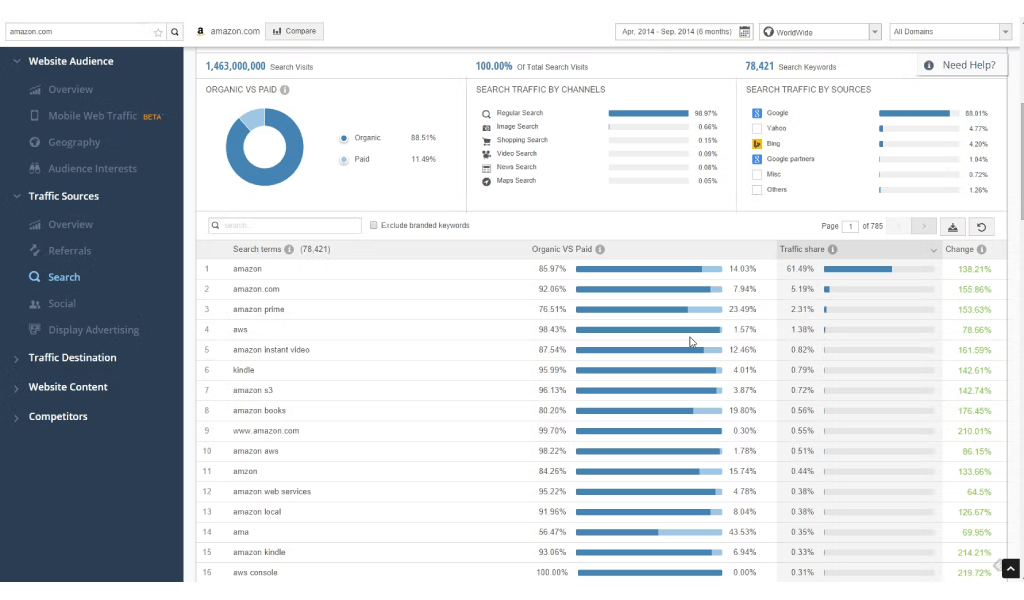This screenshot has width=1024, height=600.
Task: Click the Google source icon
Action: click(757, 113)
